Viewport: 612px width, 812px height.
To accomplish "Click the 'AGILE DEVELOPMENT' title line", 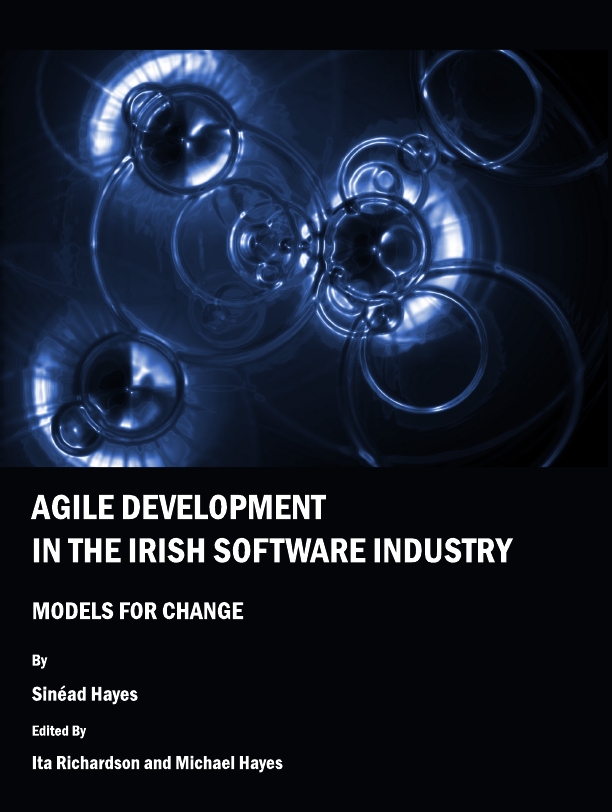I will (178, 508).
